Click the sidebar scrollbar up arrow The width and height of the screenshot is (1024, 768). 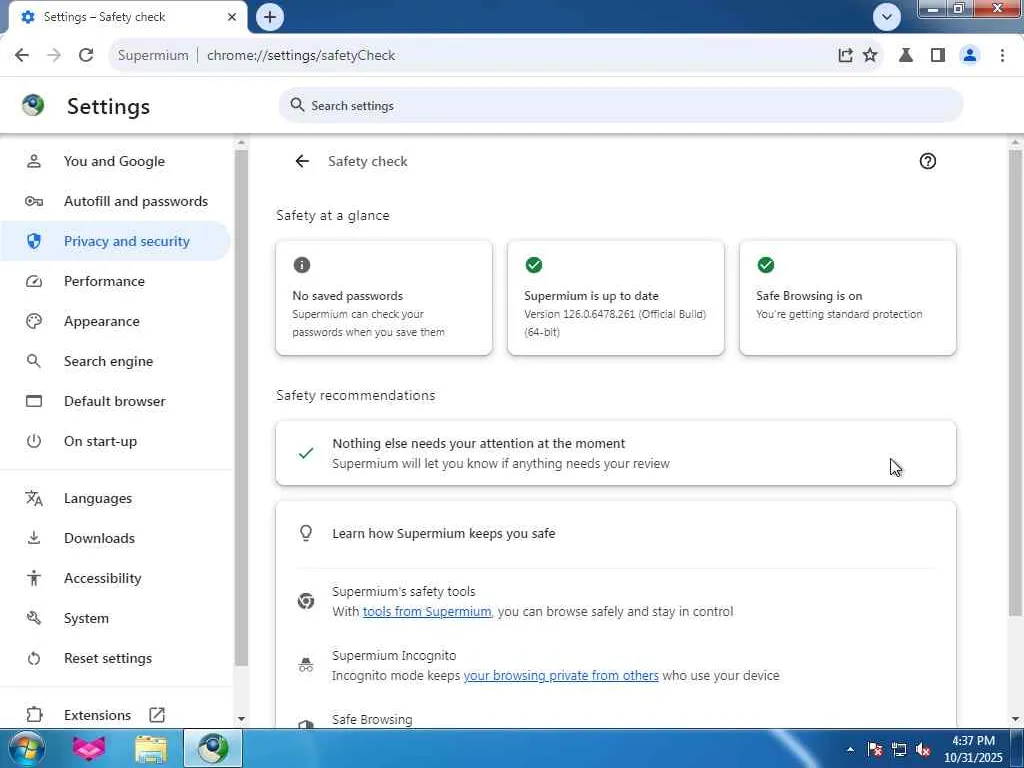pyautogui.click(x=241, y=142)
